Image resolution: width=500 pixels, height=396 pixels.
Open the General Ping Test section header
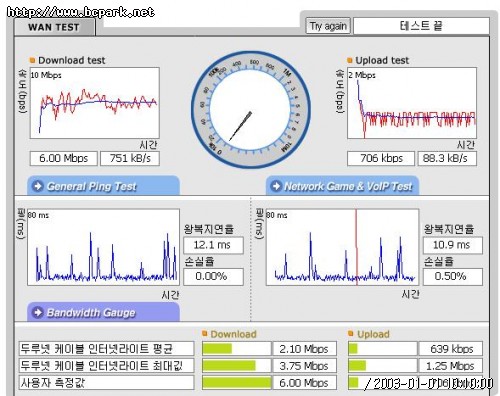tap(103, 186)
